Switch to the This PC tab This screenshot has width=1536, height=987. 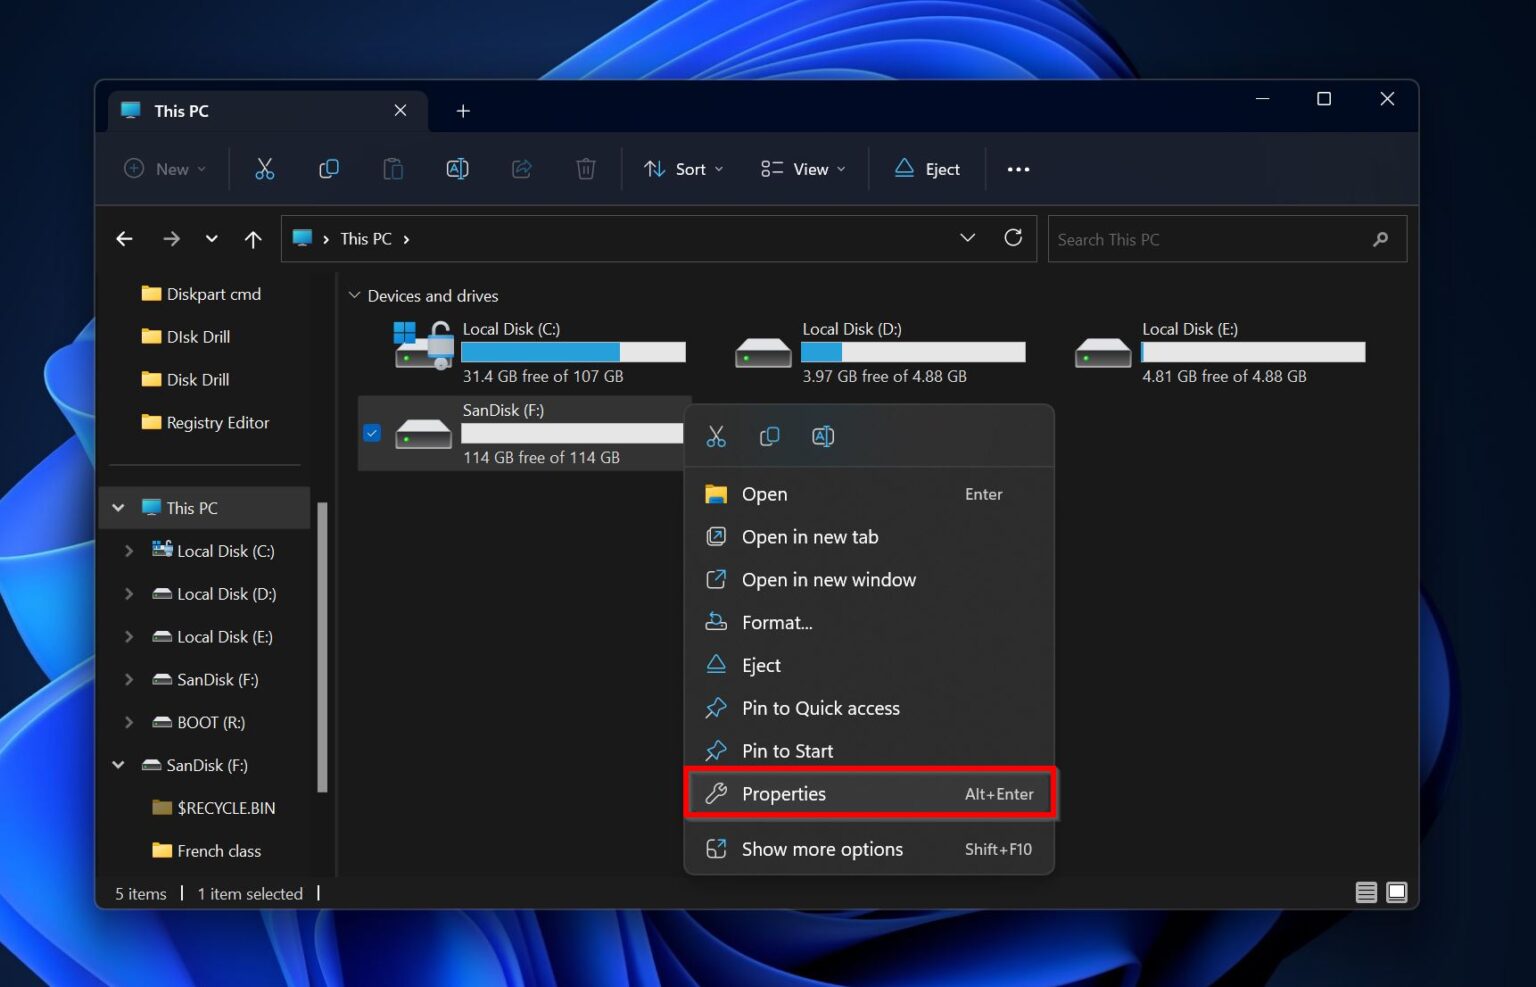click(x=180, y=110)
